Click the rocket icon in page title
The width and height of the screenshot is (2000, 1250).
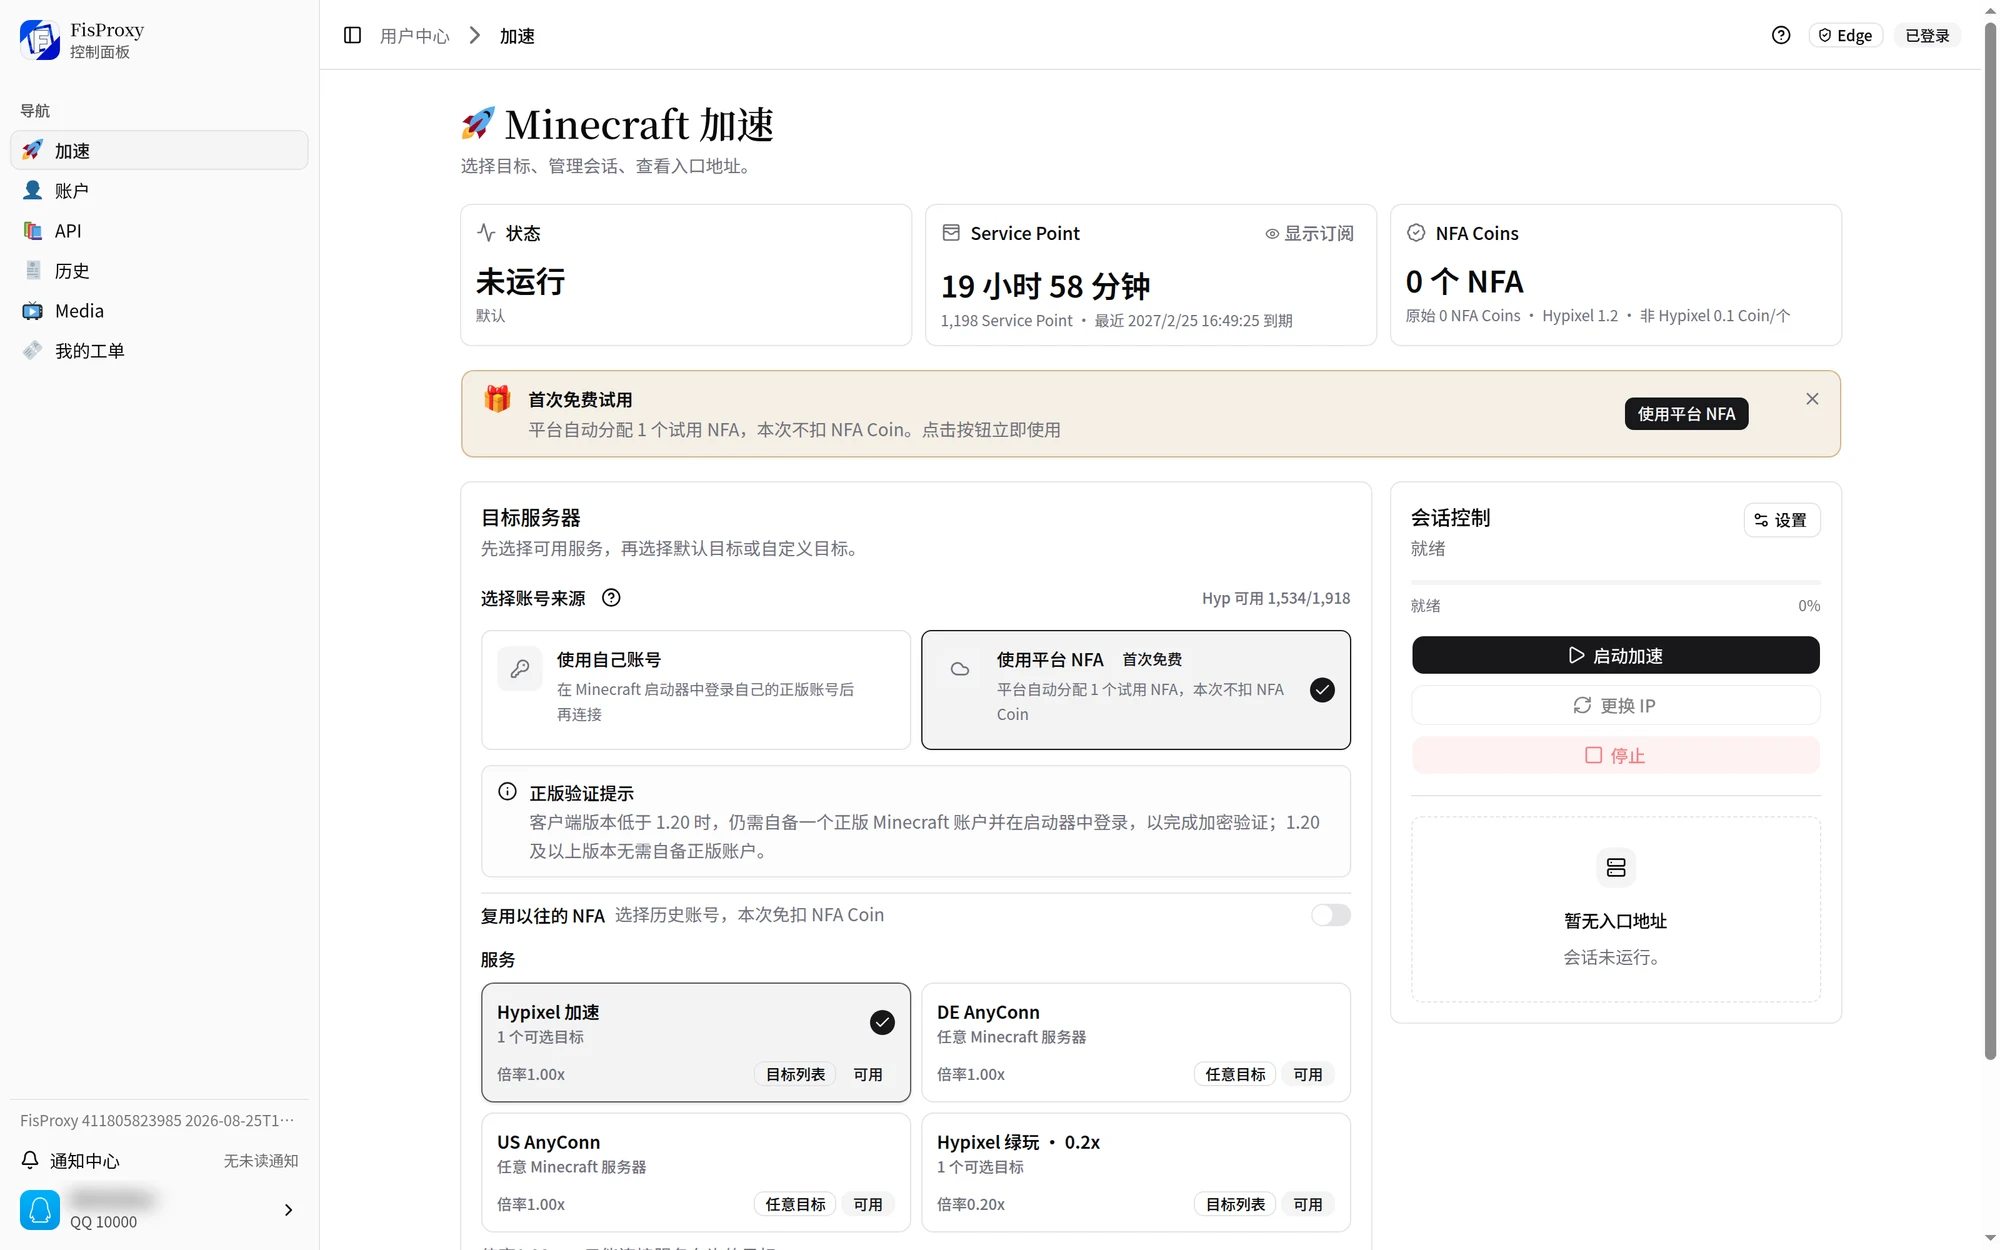tap(478, 124)
